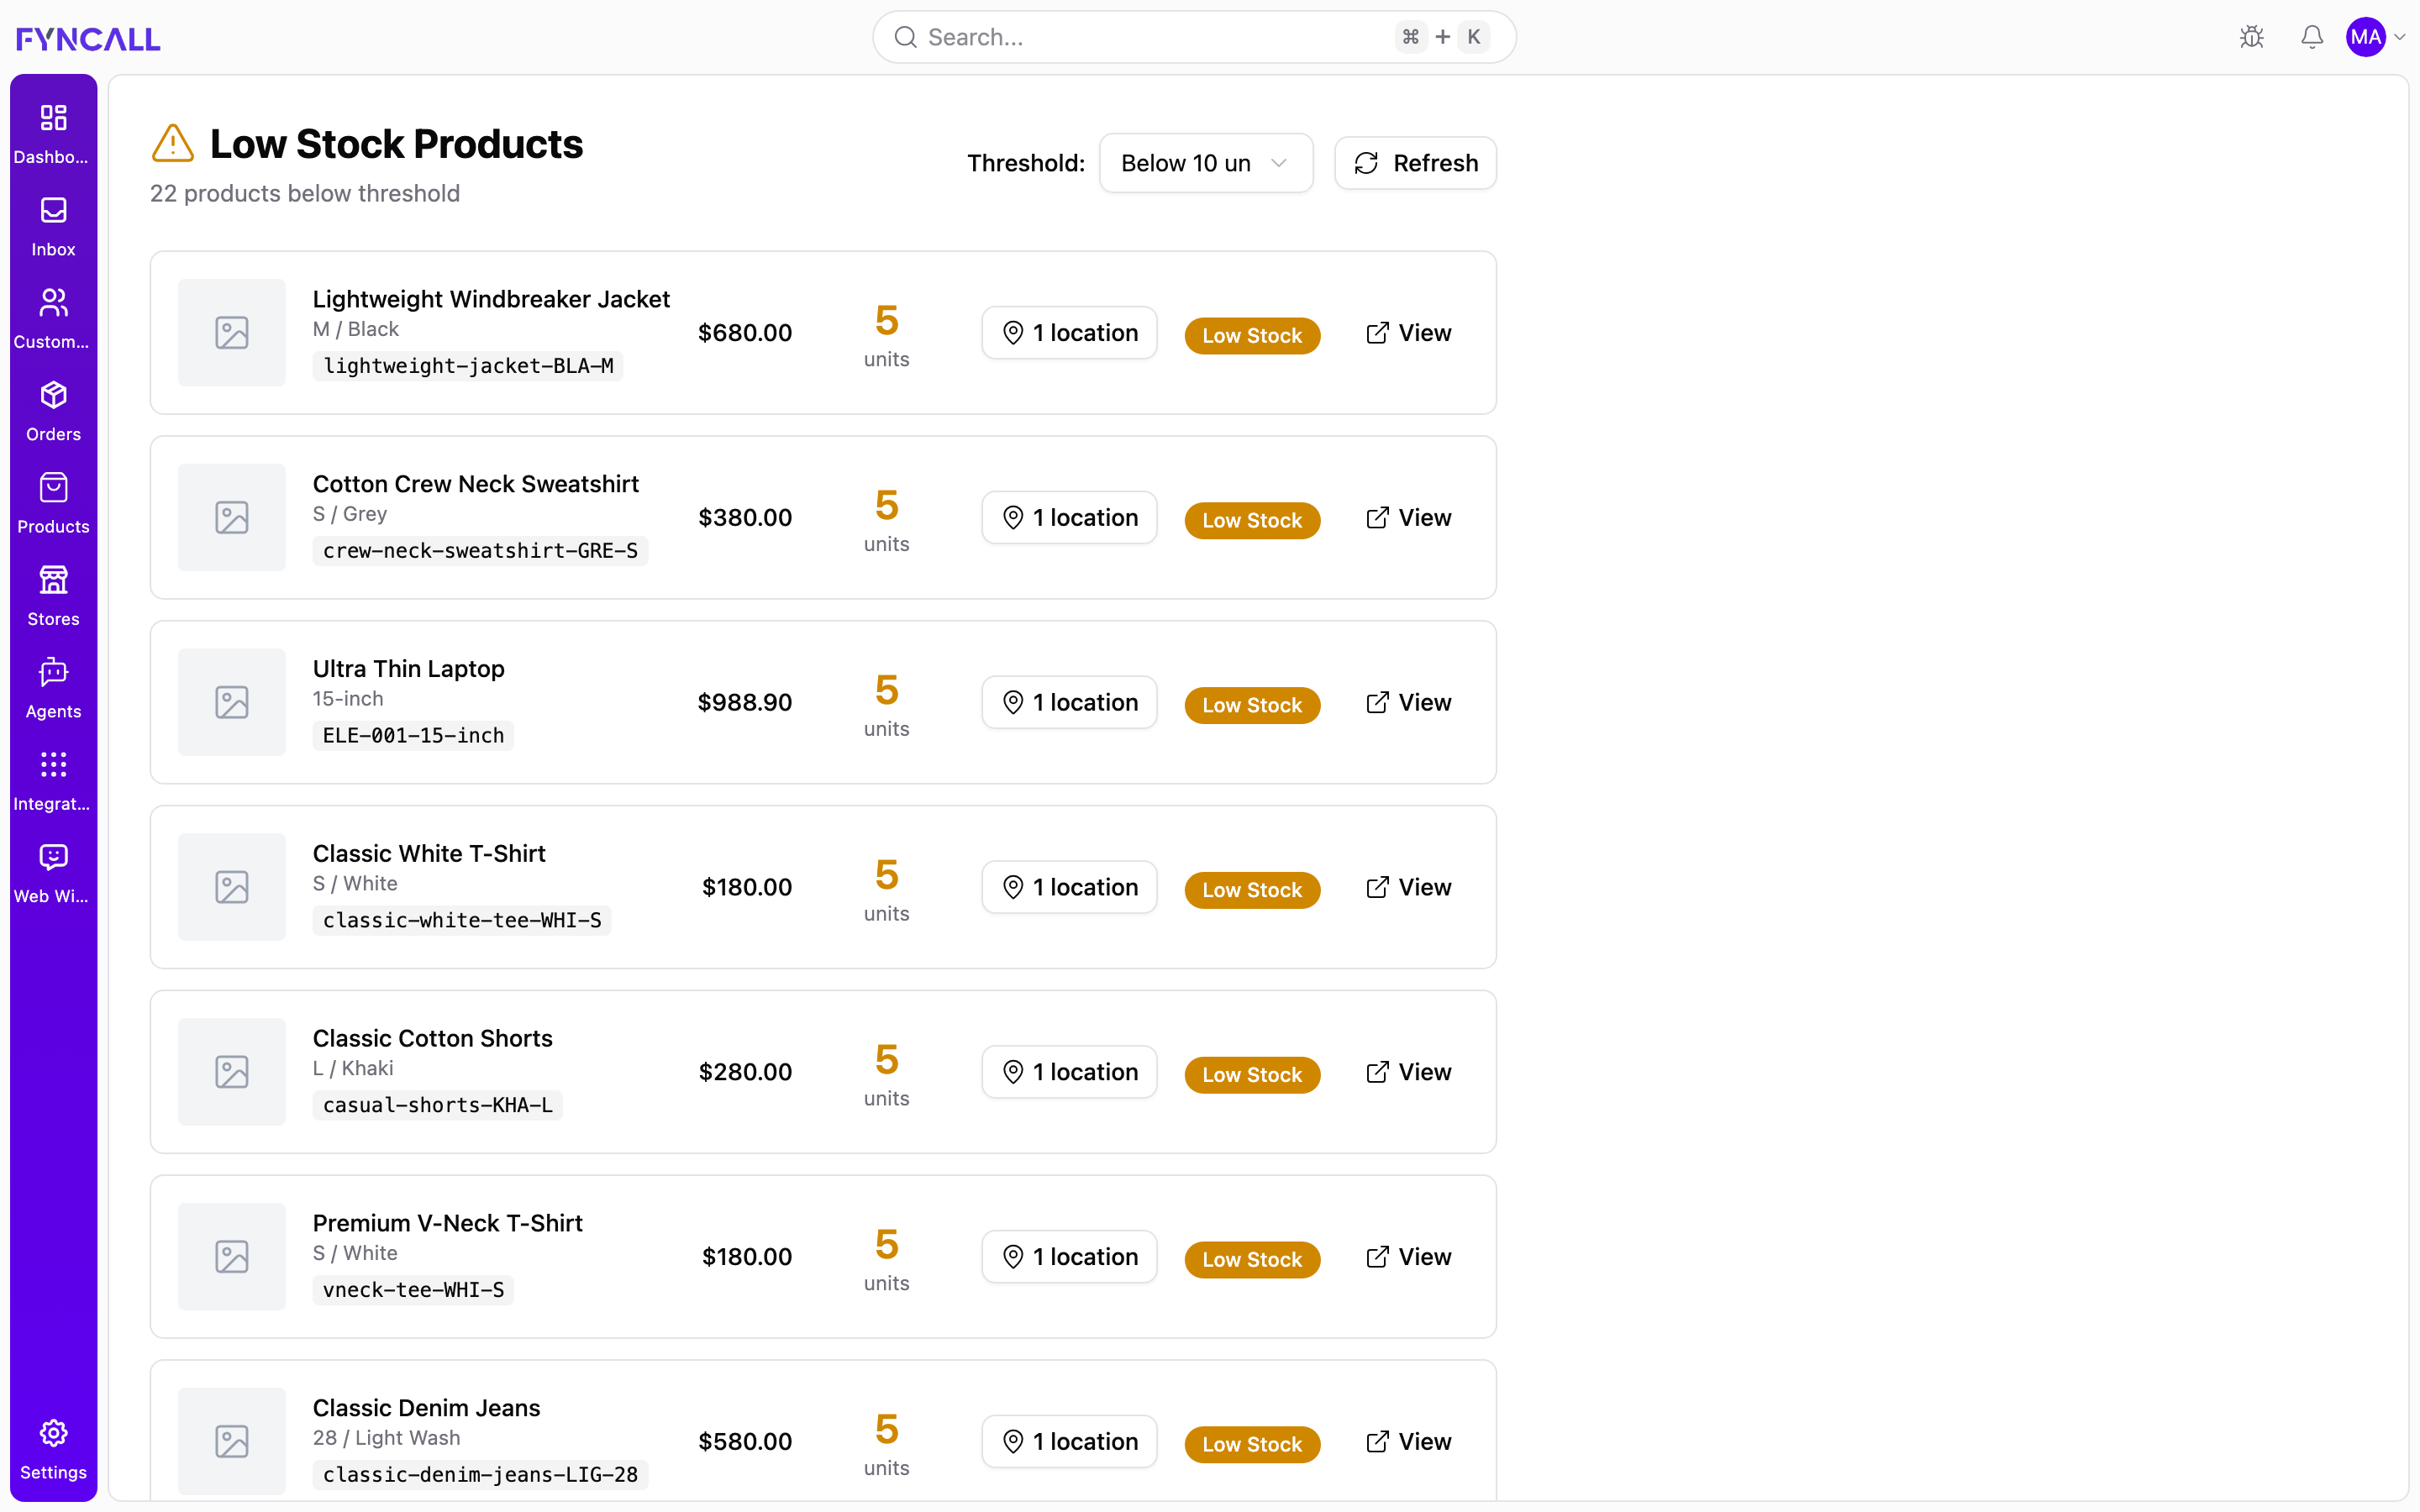Click the FYNCALL logo
Screen dimensions: 2420x1512
click(88, 38)
